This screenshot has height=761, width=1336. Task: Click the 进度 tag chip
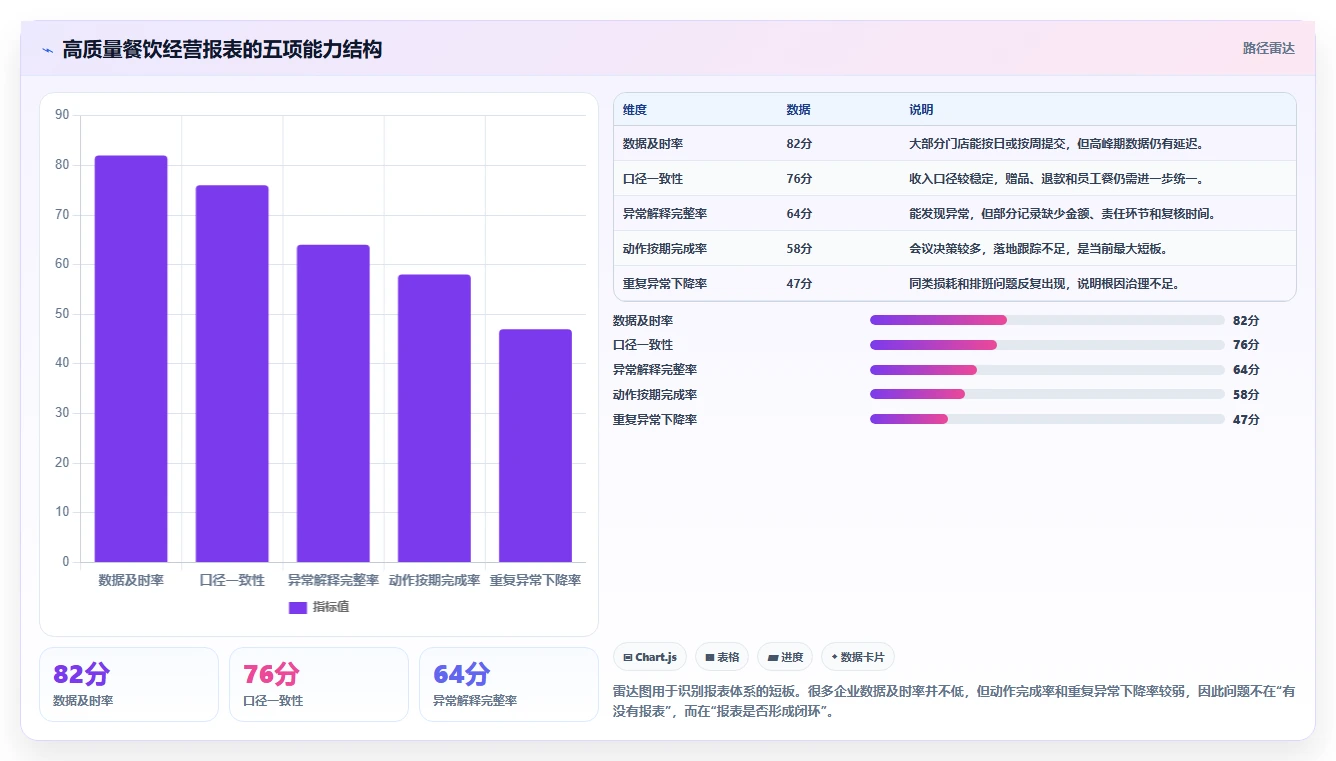[x=785, y=657]
